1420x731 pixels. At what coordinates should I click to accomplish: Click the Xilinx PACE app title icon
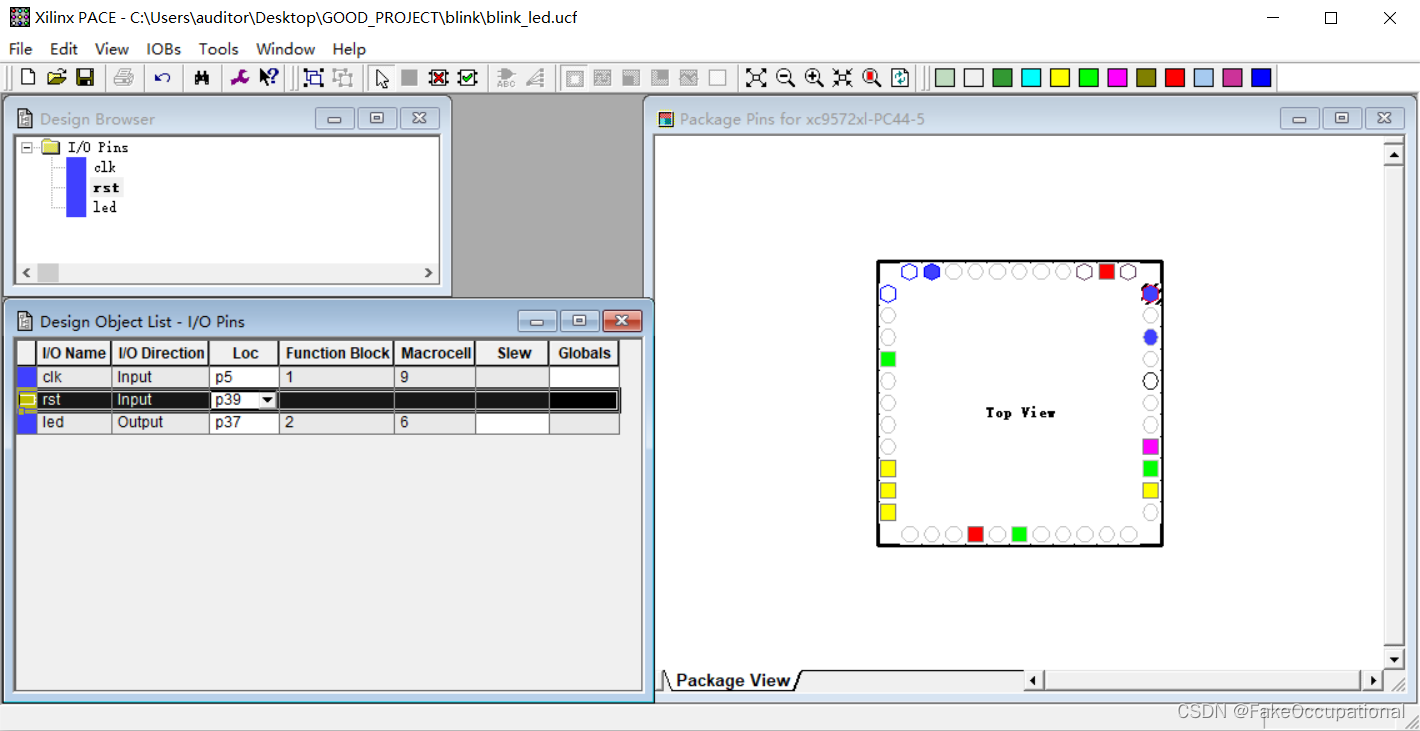click(20, 17)
